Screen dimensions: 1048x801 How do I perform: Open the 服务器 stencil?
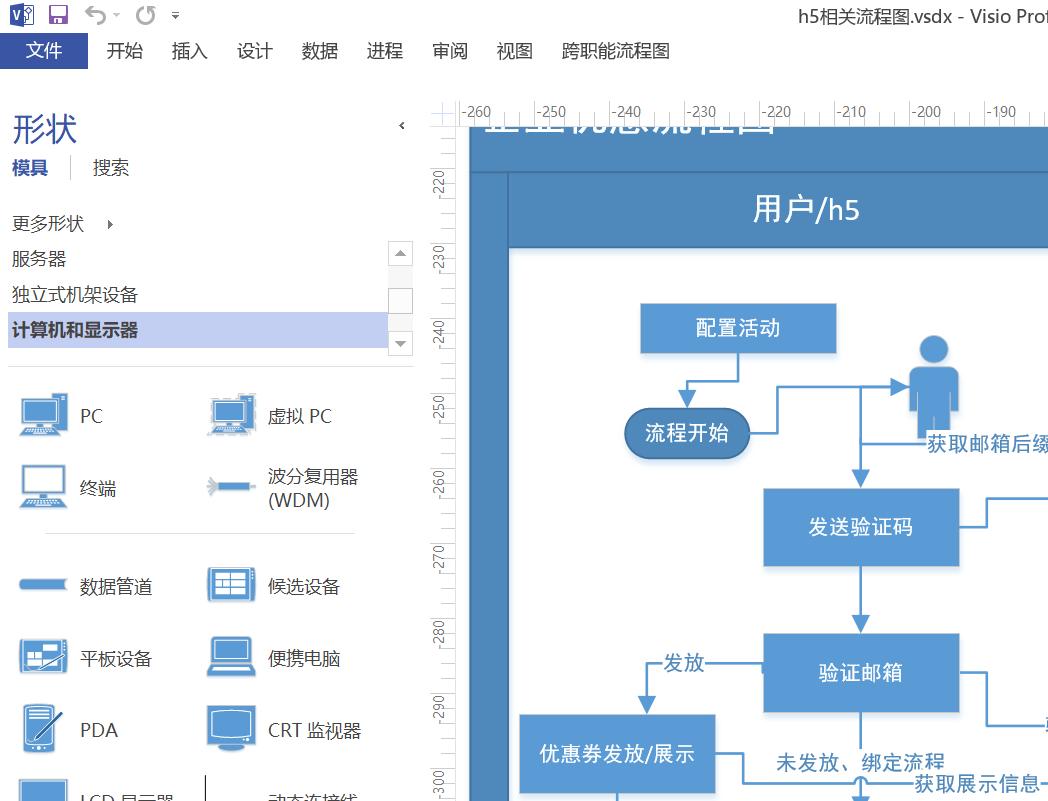[38, 259]
